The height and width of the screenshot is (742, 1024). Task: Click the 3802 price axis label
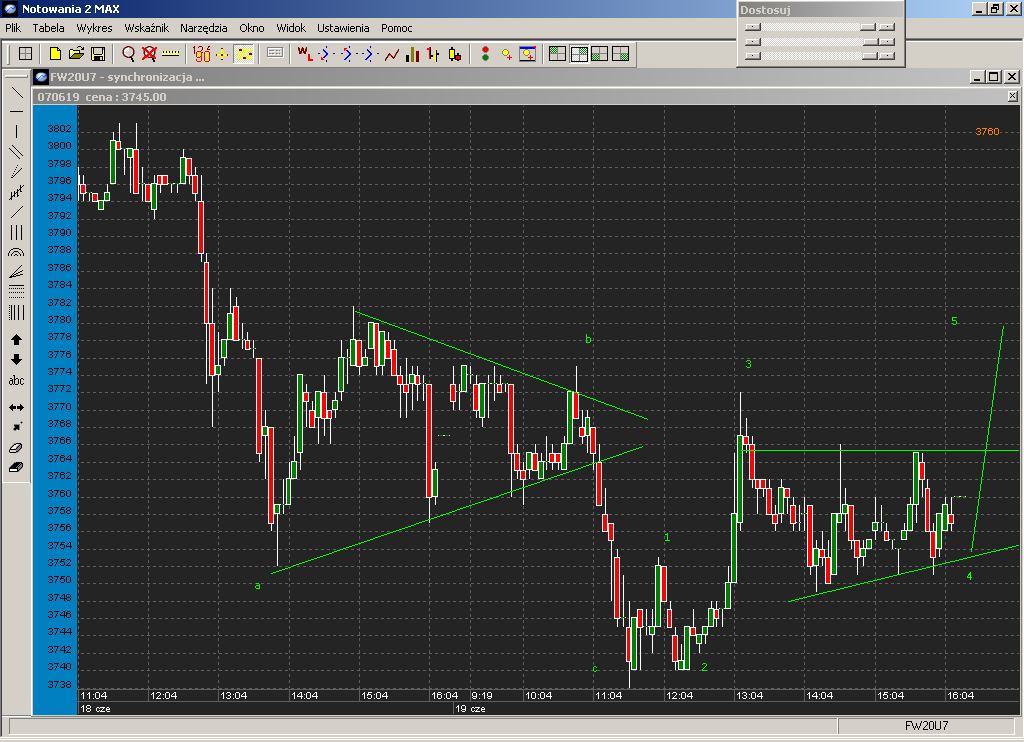(x=59, y=128)
